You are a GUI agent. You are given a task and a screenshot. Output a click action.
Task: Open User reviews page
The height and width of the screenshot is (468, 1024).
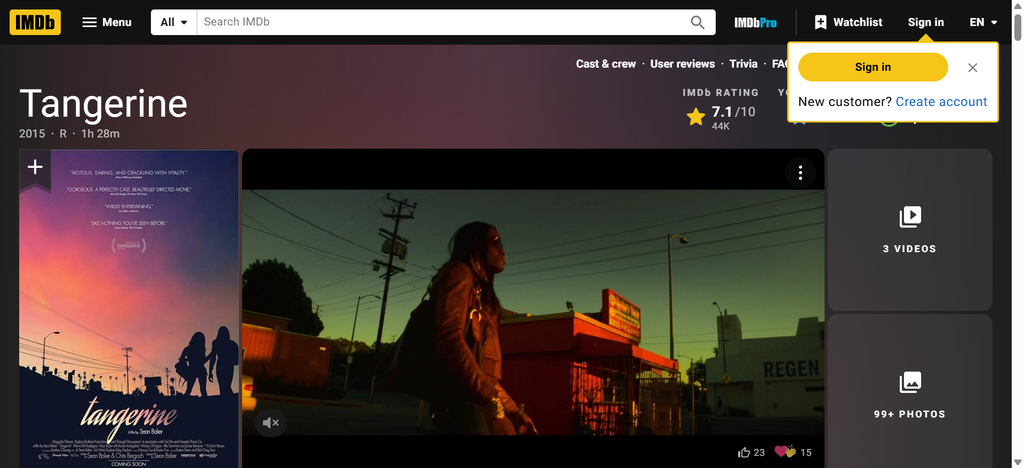click(x=682, y=64)
